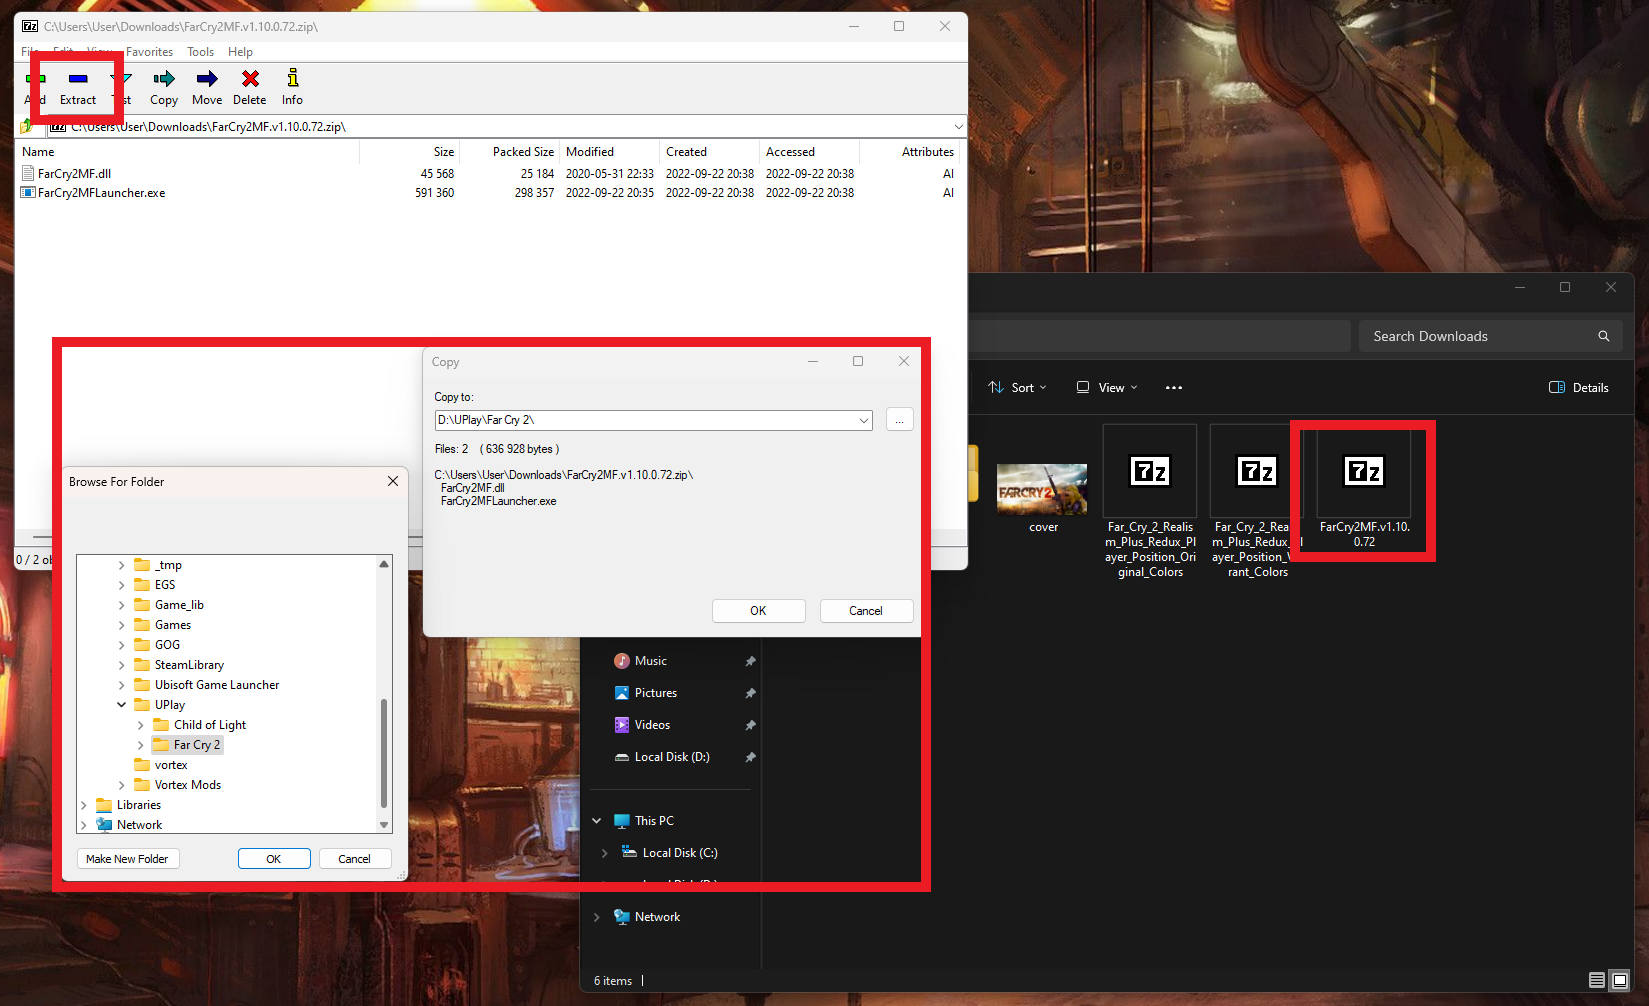
Task: Select FarCry2MF.v1.10.0.72 archive in Explorer
Action: pyautogui.click(x=1364, y=488)
